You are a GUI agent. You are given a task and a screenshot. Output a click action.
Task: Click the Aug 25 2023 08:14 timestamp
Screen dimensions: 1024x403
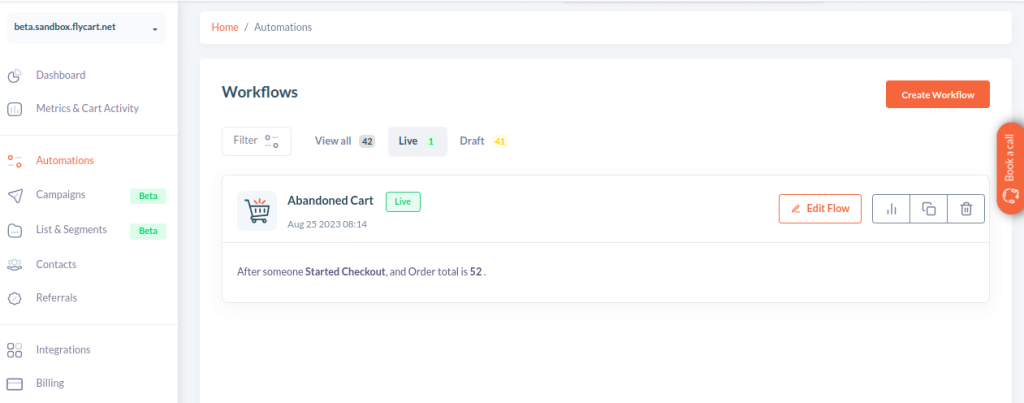[327, 224]
